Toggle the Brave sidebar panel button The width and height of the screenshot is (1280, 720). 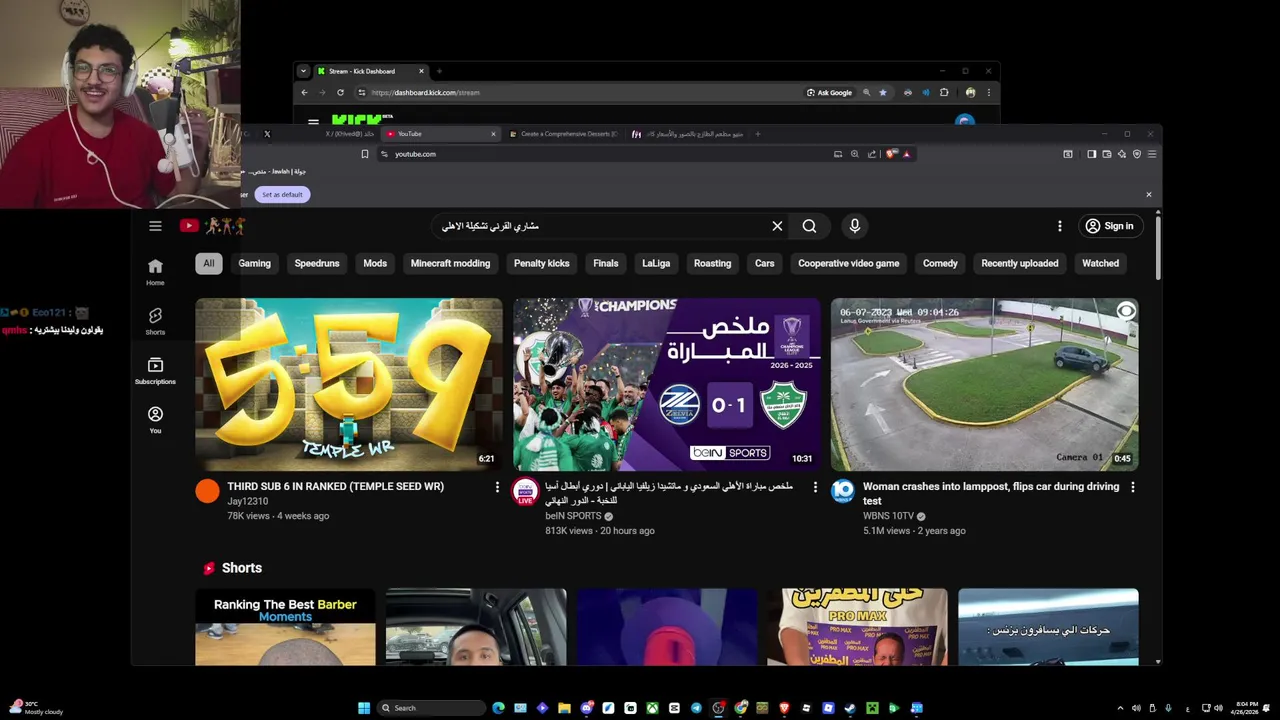1092,154
